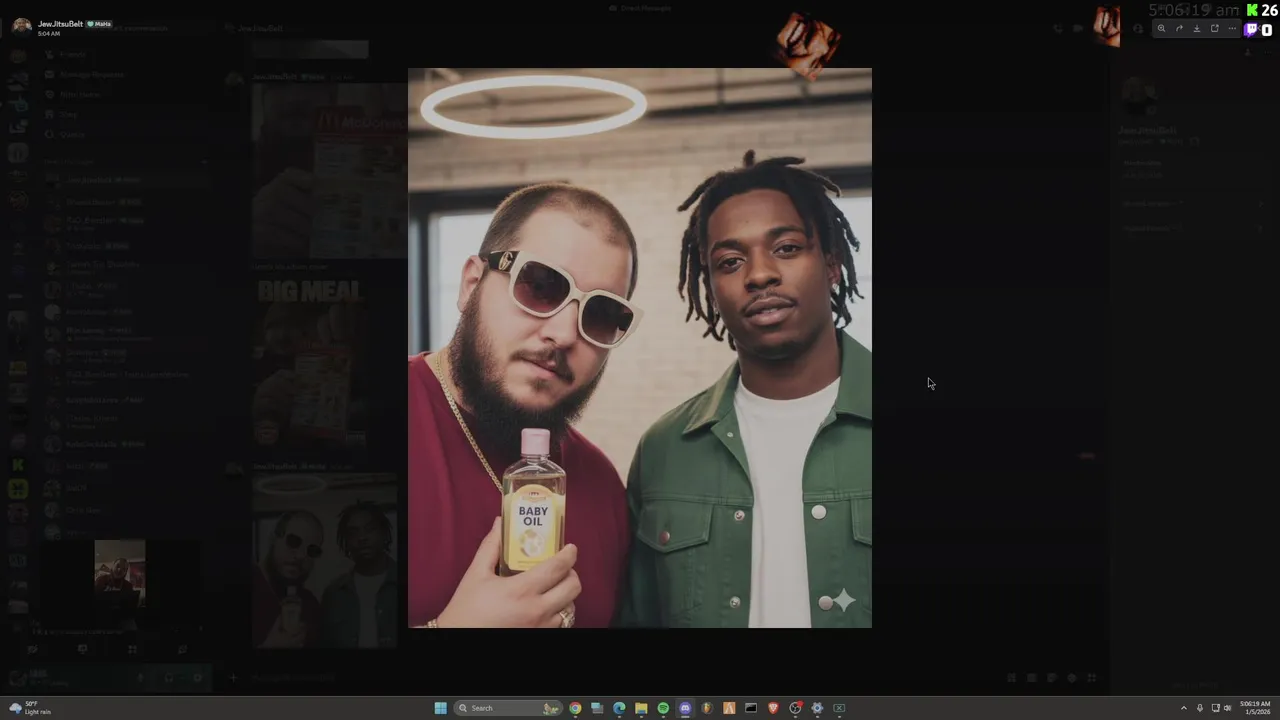Open the Windows Start menu

(440, 708)
